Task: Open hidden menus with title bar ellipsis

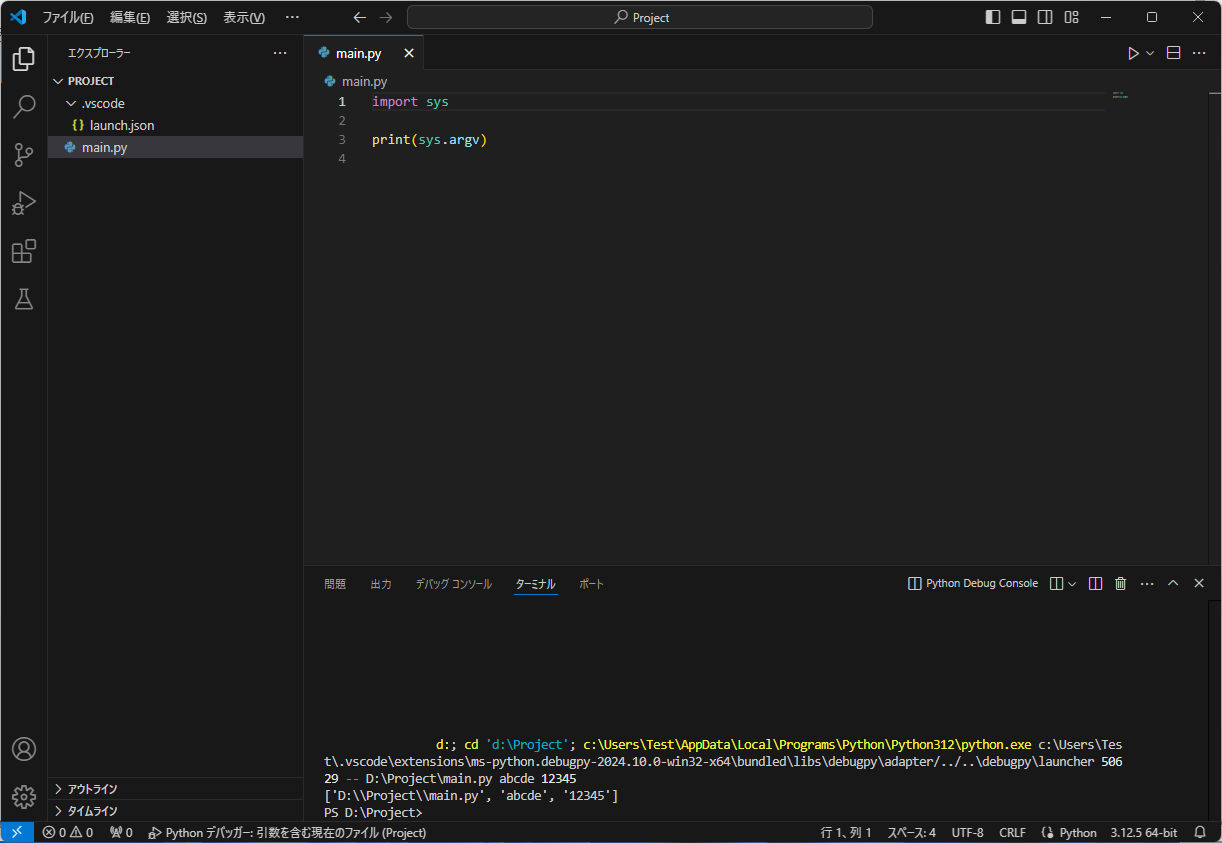Action: click(292, 17)
